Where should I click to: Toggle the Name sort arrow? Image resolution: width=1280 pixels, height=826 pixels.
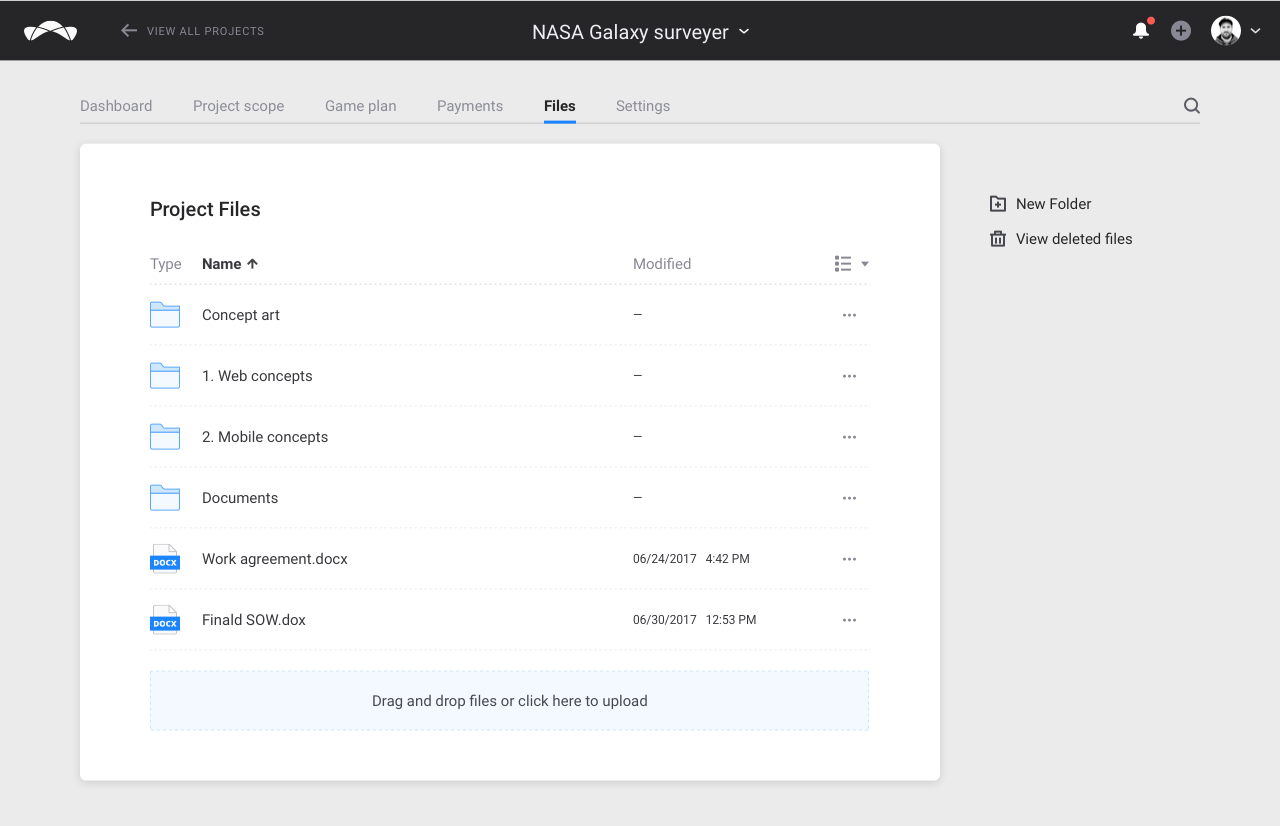(252, 264)
